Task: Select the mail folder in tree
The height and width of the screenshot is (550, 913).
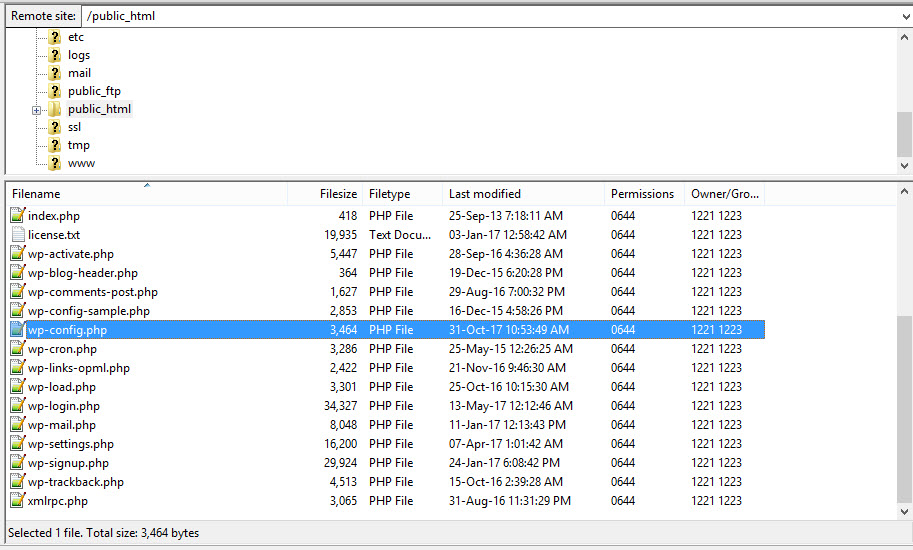Action: point(79,73)
